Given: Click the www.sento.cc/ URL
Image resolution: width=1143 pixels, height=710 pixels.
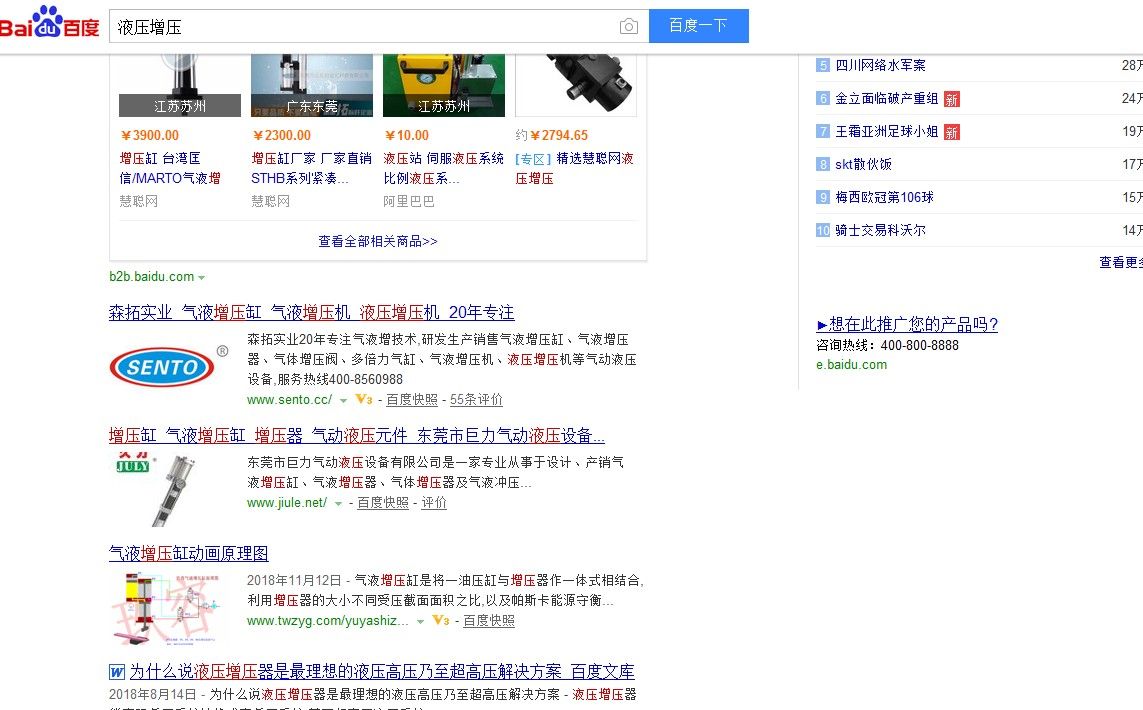Looking at the screenshot, I should point(289,399).
